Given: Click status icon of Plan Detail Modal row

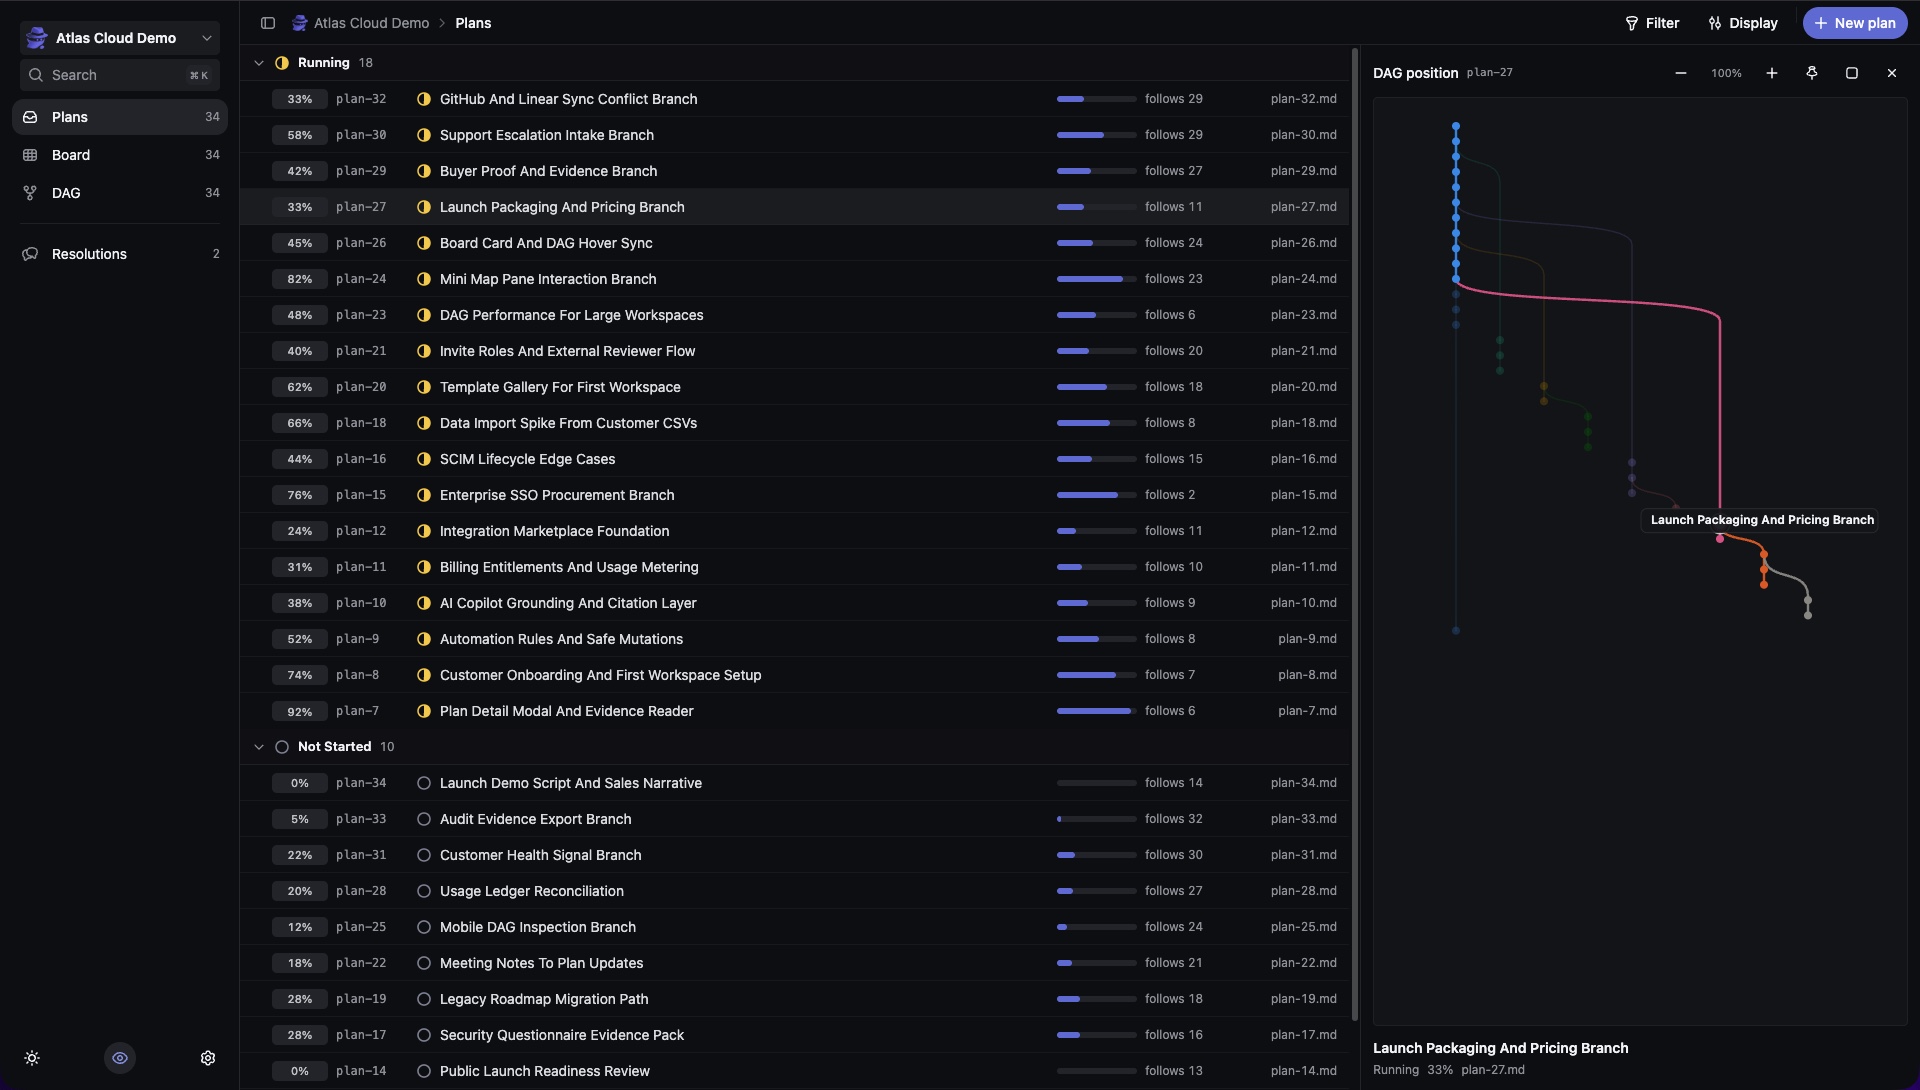Looking at the screenshot, I should click(x=424, y=711).
